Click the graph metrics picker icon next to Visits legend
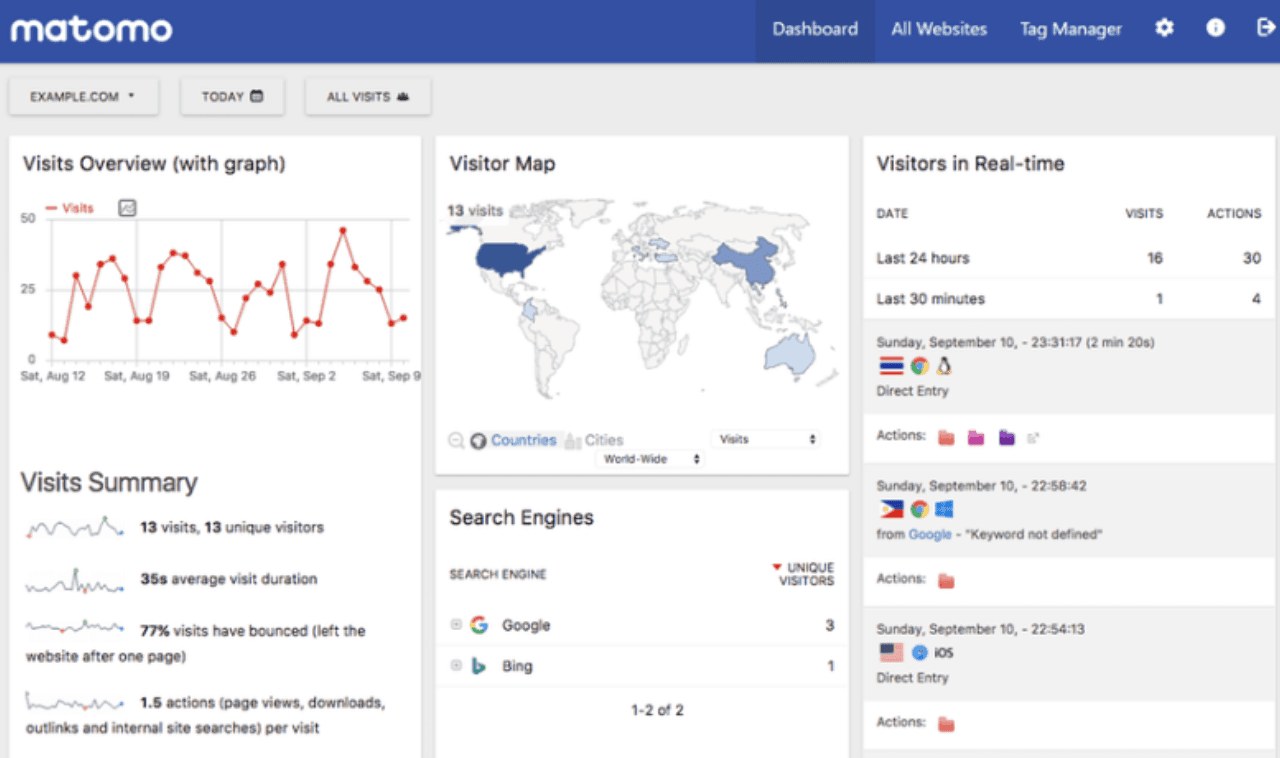The width and height of the screenshot is (1280, 758). (127, 208)
